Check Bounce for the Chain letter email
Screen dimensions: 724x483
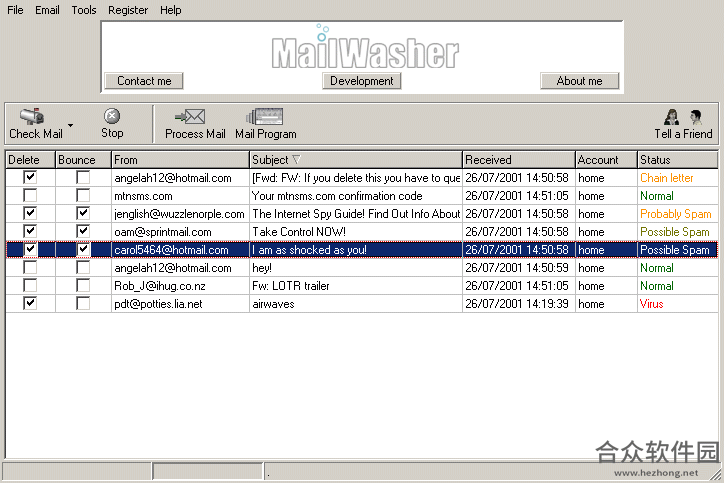pyautogui.click(x=83, y=177)
